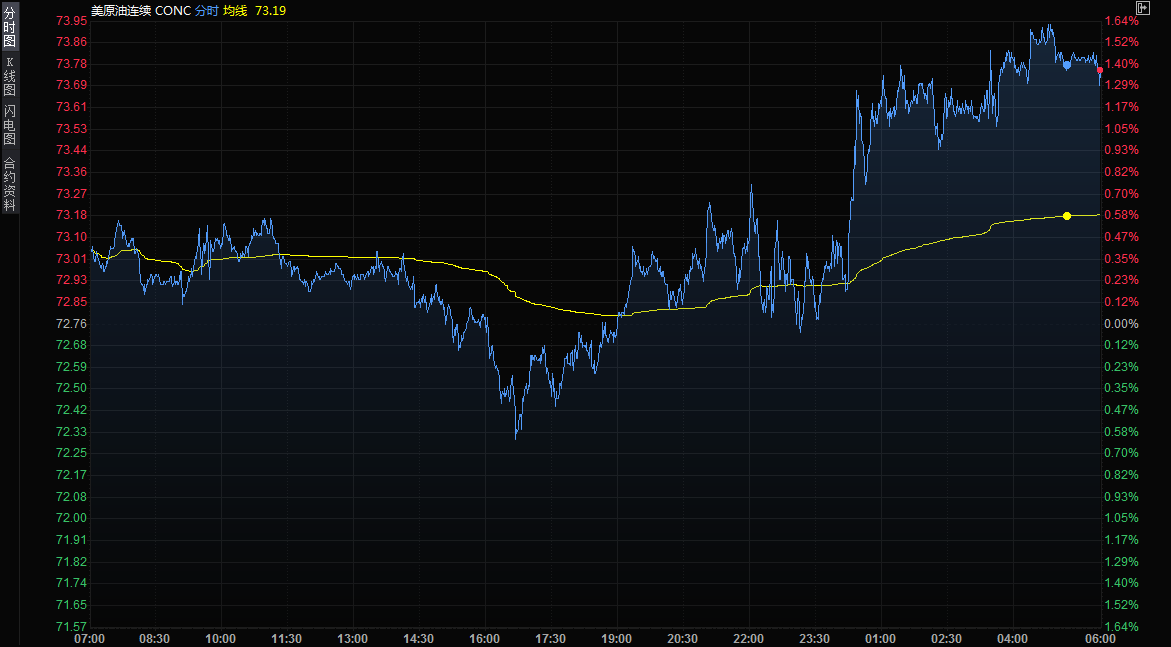Click the 06:00 time axis label
The image size is (1171, 647).
[1100, 638]
